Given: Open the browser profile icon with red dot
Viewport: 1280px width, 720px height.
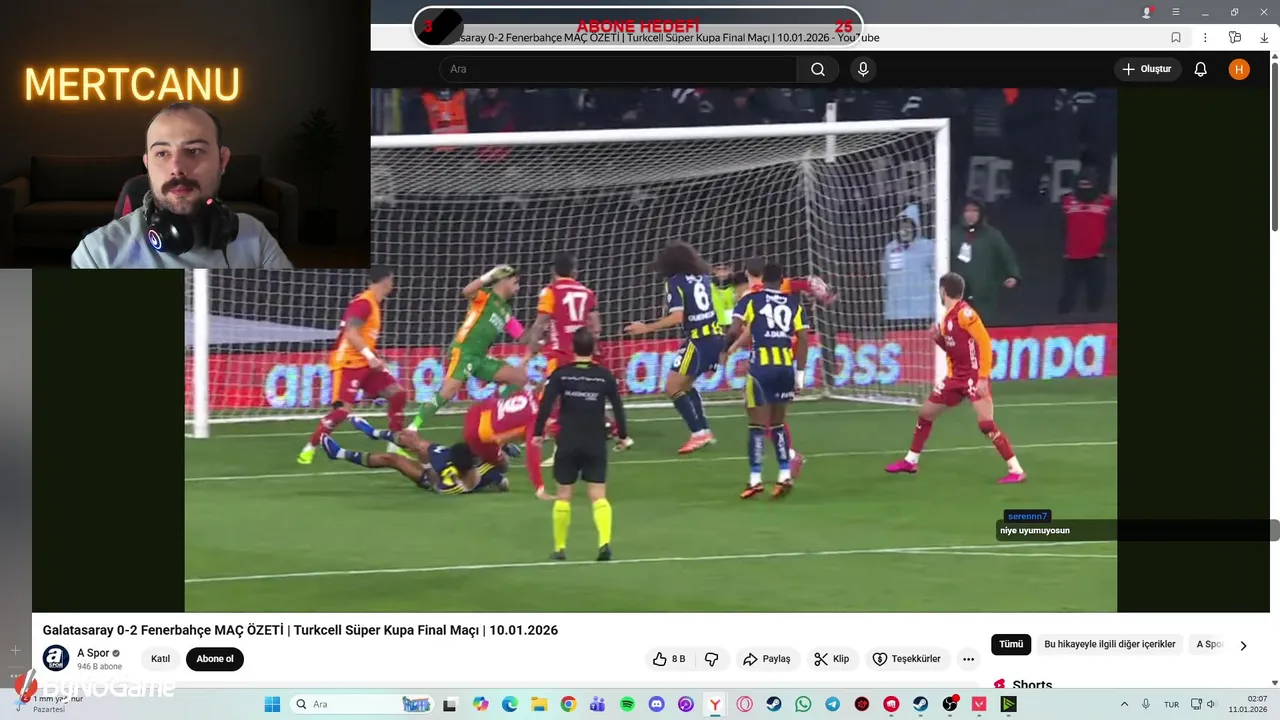Looking at the screenshot, I should [1147, 12].
